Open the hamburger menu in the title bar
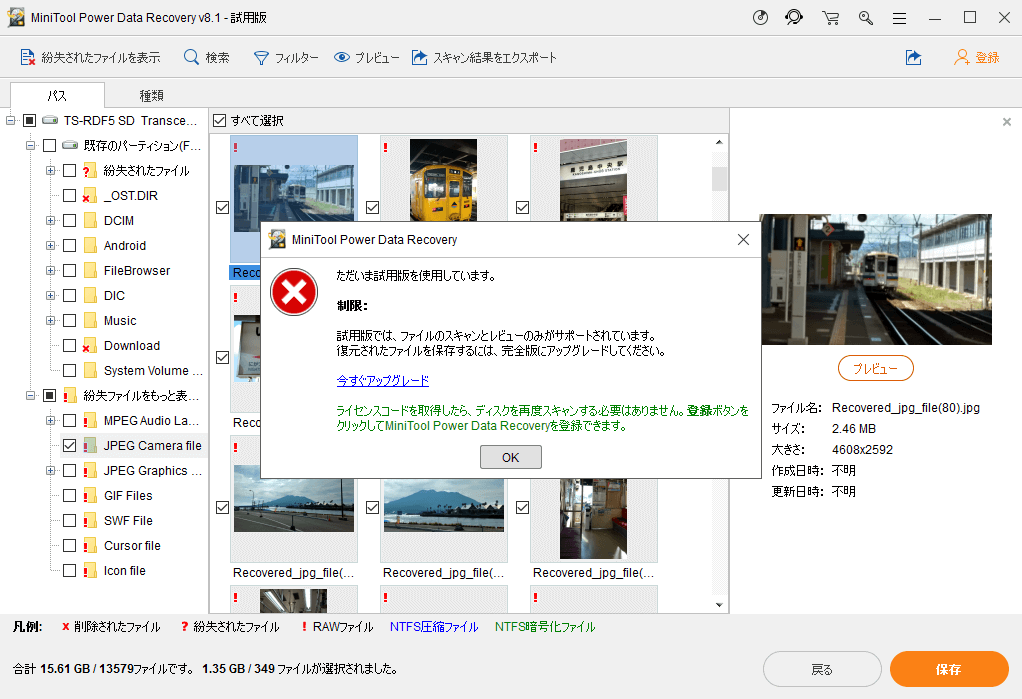Image resolution: width=1022 pixels, height=699 pixels. pyautogui.click(x=899, y=17)
